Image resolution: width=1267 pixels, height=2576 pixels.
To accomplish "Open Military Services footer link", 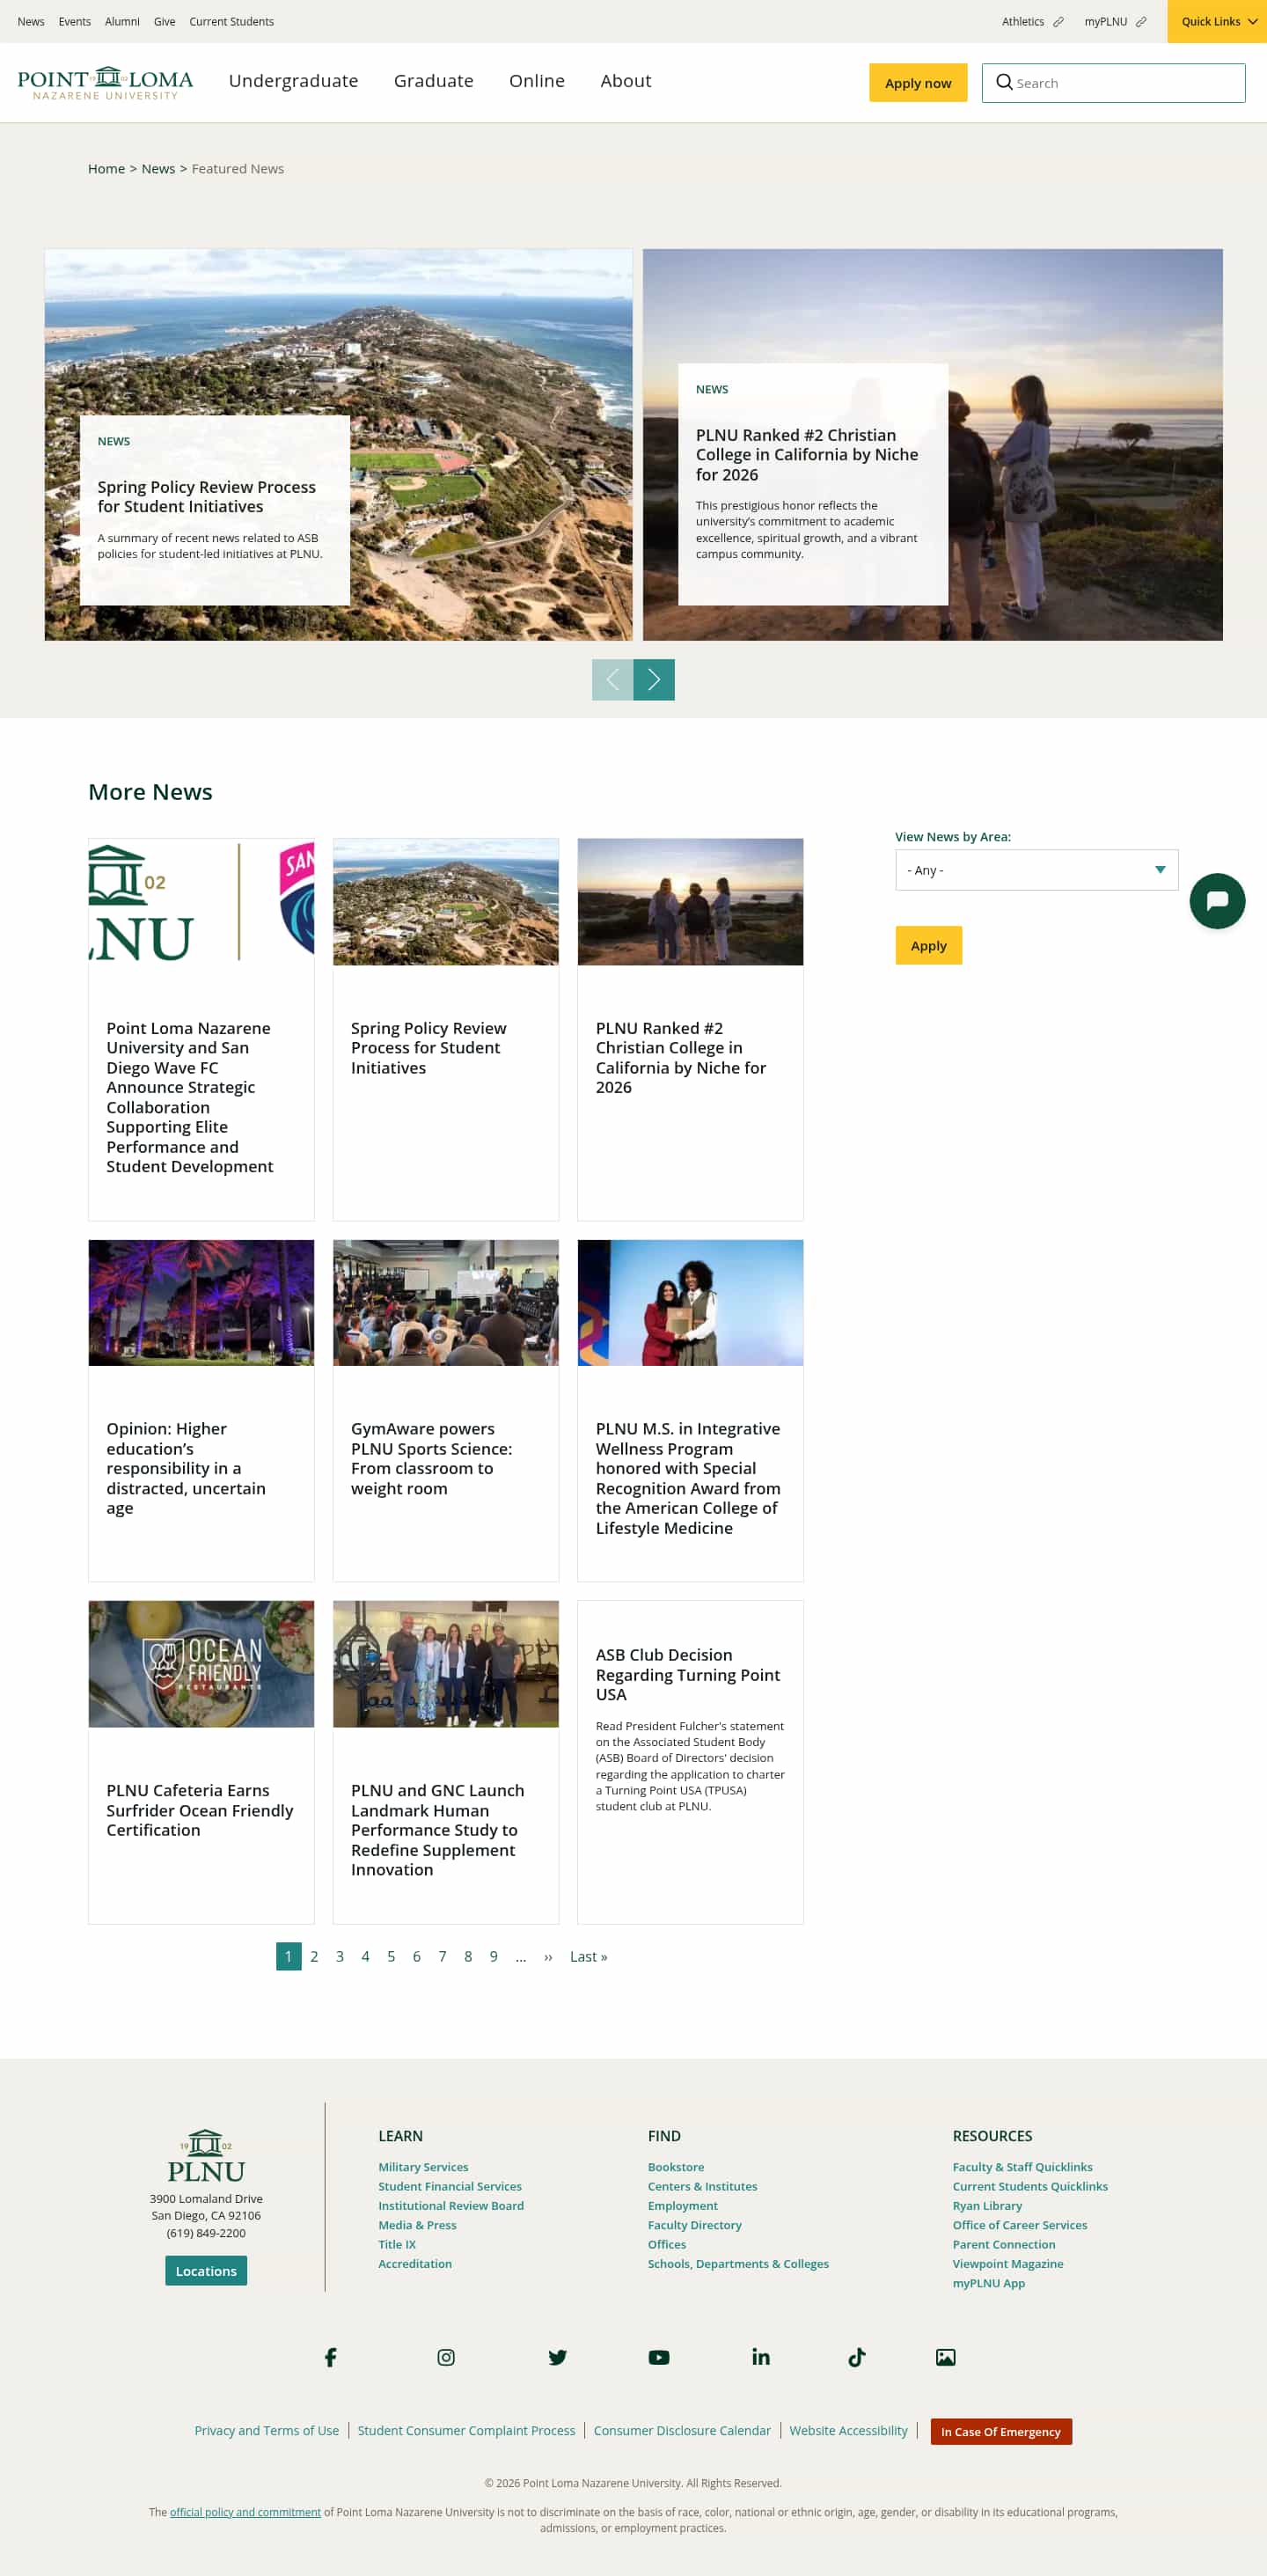I will tap(423, 2166).
